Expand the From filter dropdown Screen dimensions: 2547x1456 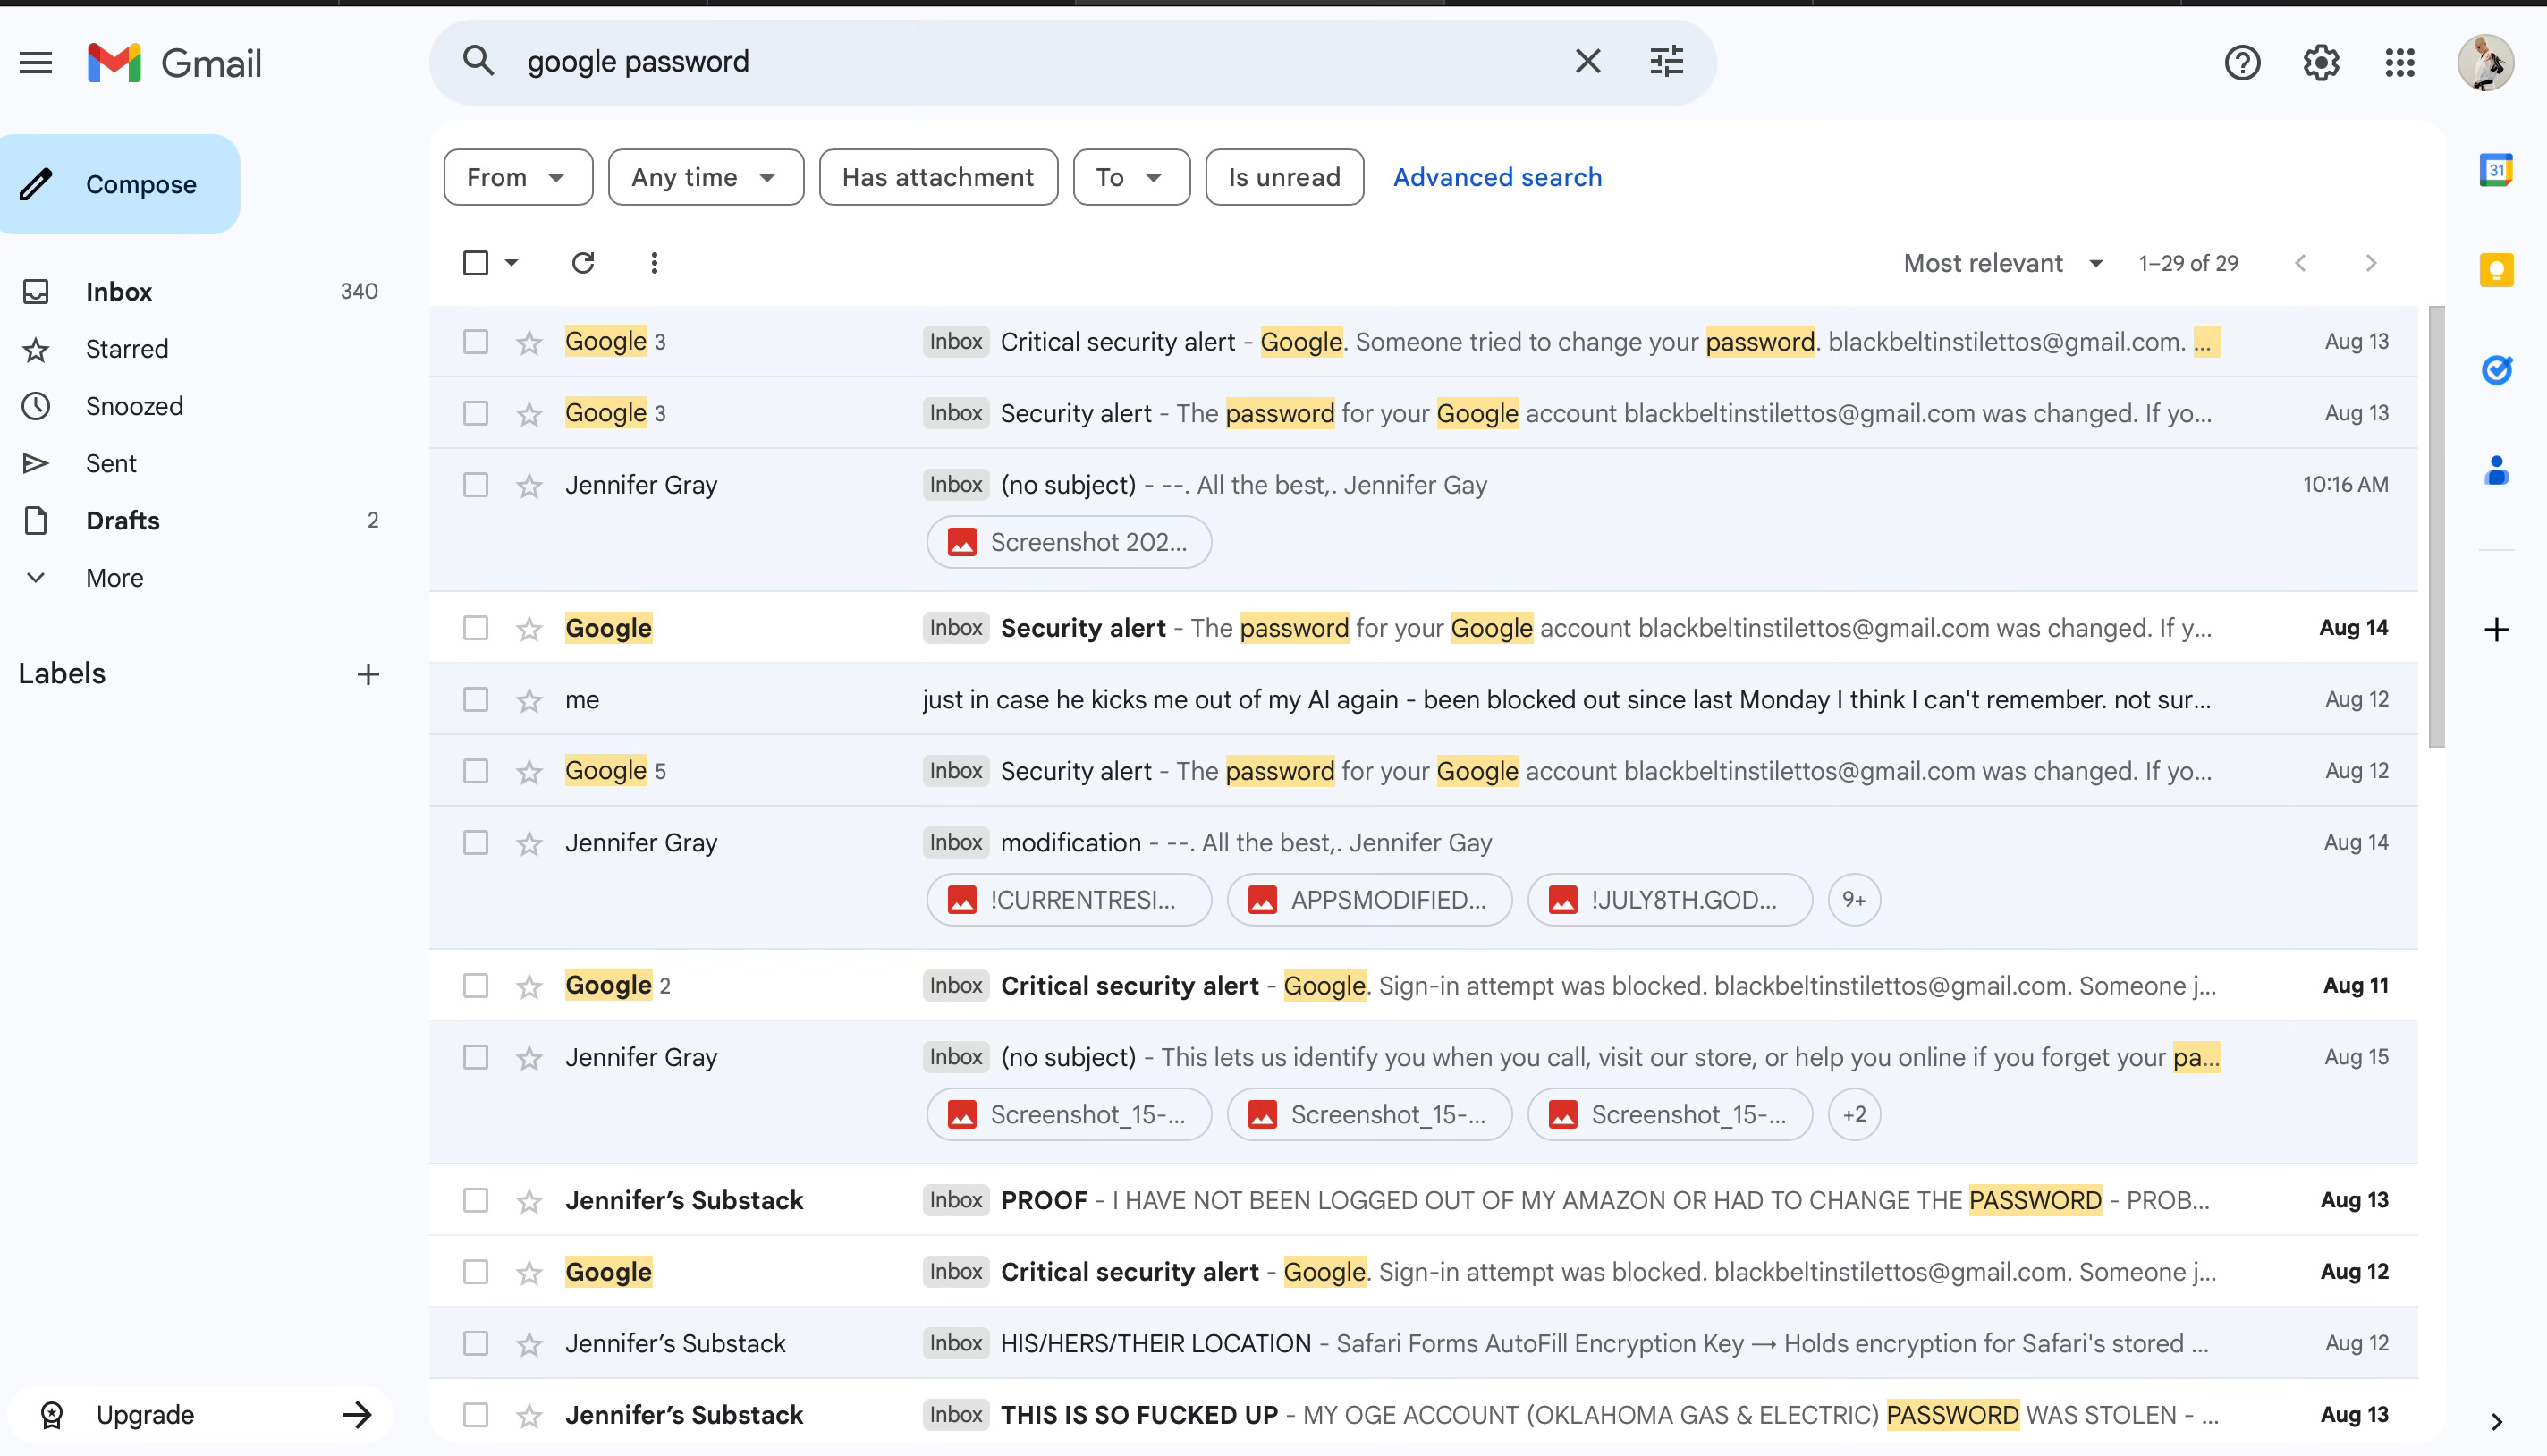[x=517, y=177]
